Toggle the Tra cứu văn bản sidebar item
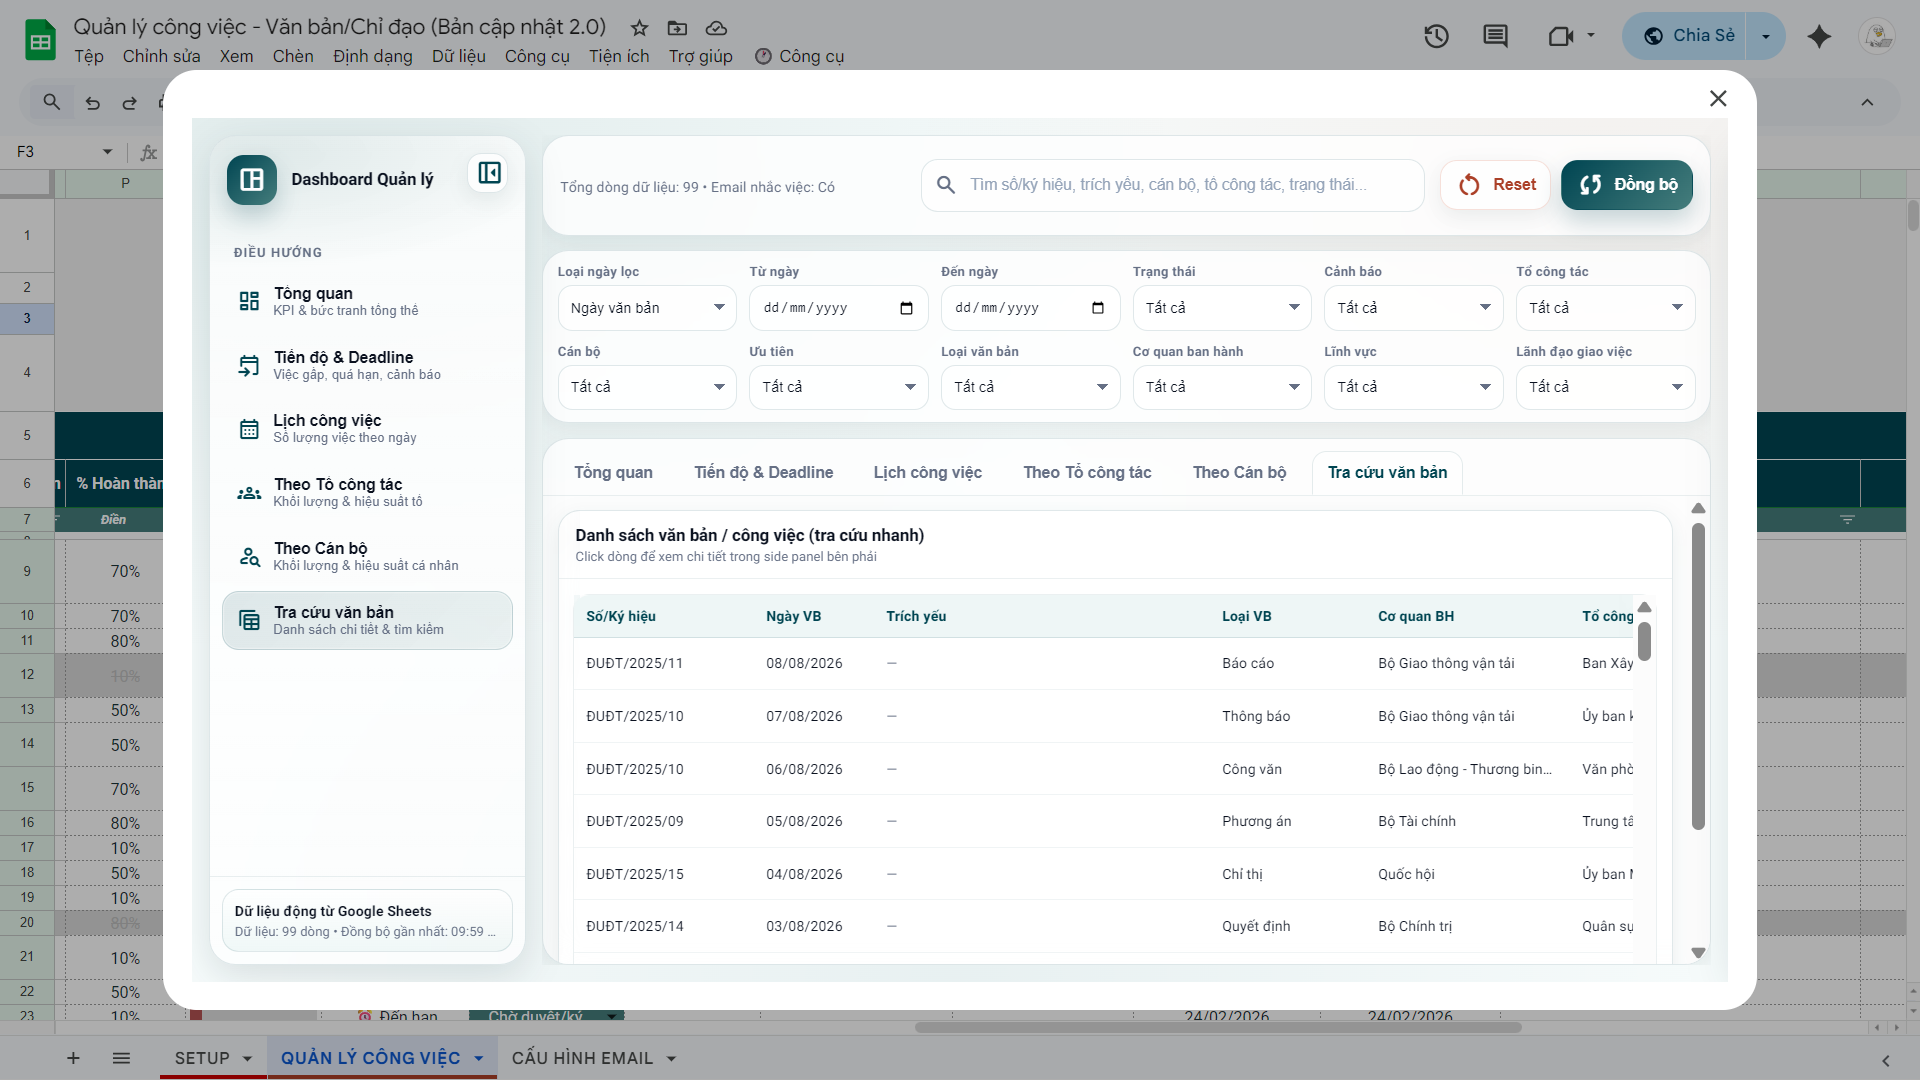Image resolution: width=1920 pixels, height=1080 pixels. [x=367, y=620]
